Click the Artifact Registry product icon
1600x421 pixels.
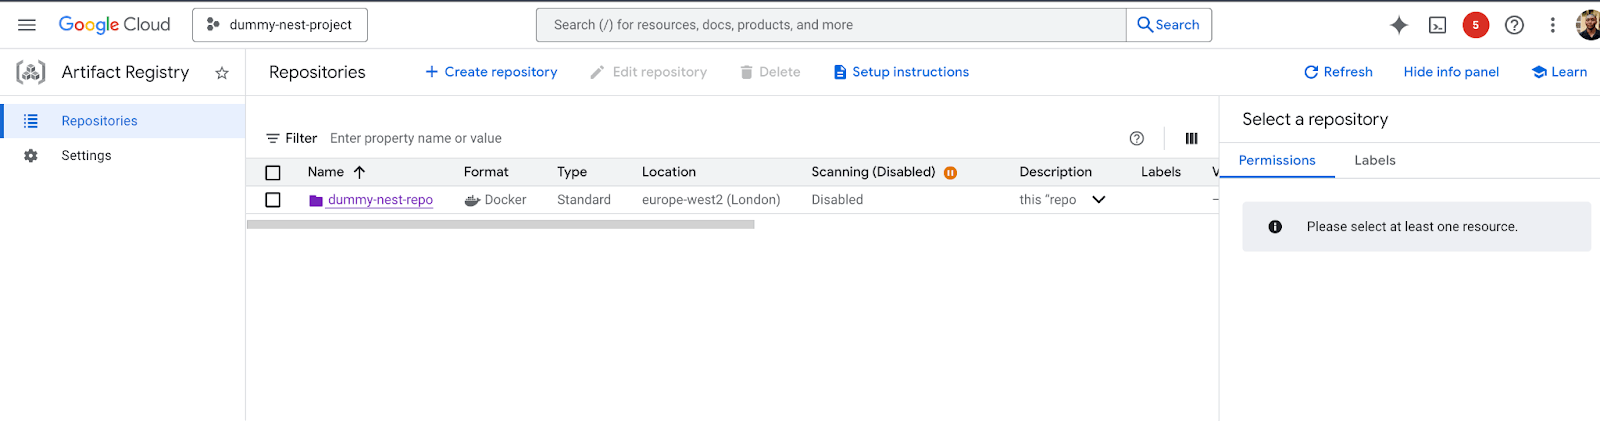(31, 72)
